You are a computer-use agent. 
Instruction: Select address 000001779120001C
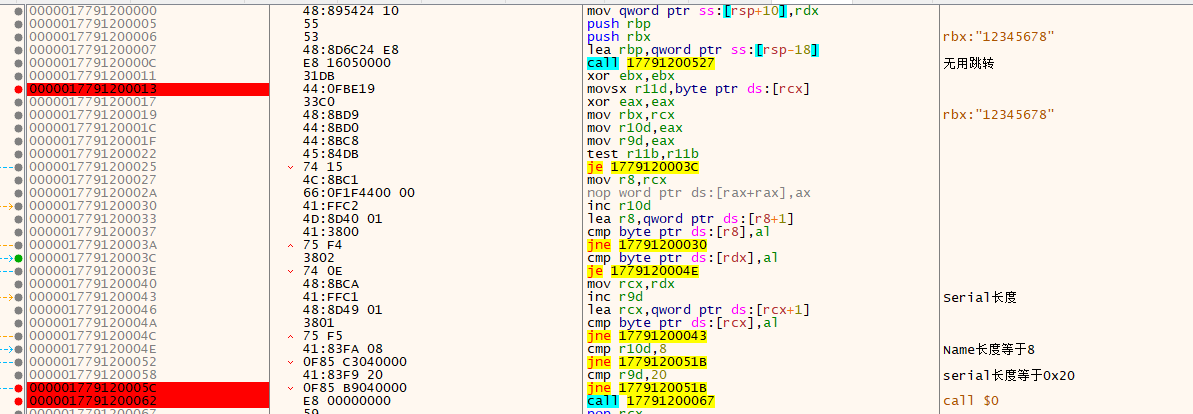pos(93,128)
